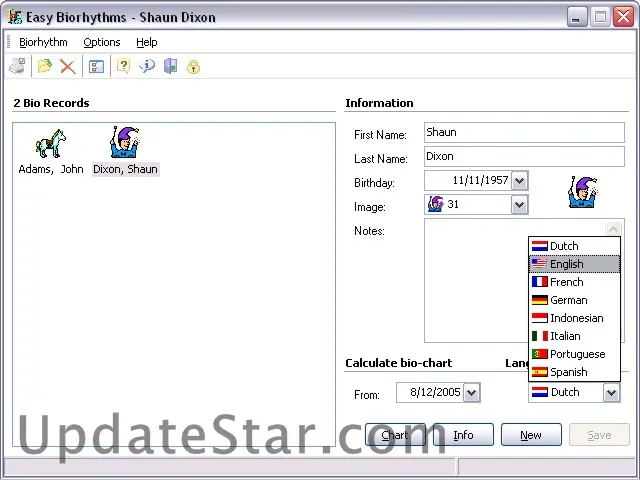The height and width of the screenshot is (480, 640).
Task: Collapse the Language dropdown arrow
Action: (x=611, y=393)
